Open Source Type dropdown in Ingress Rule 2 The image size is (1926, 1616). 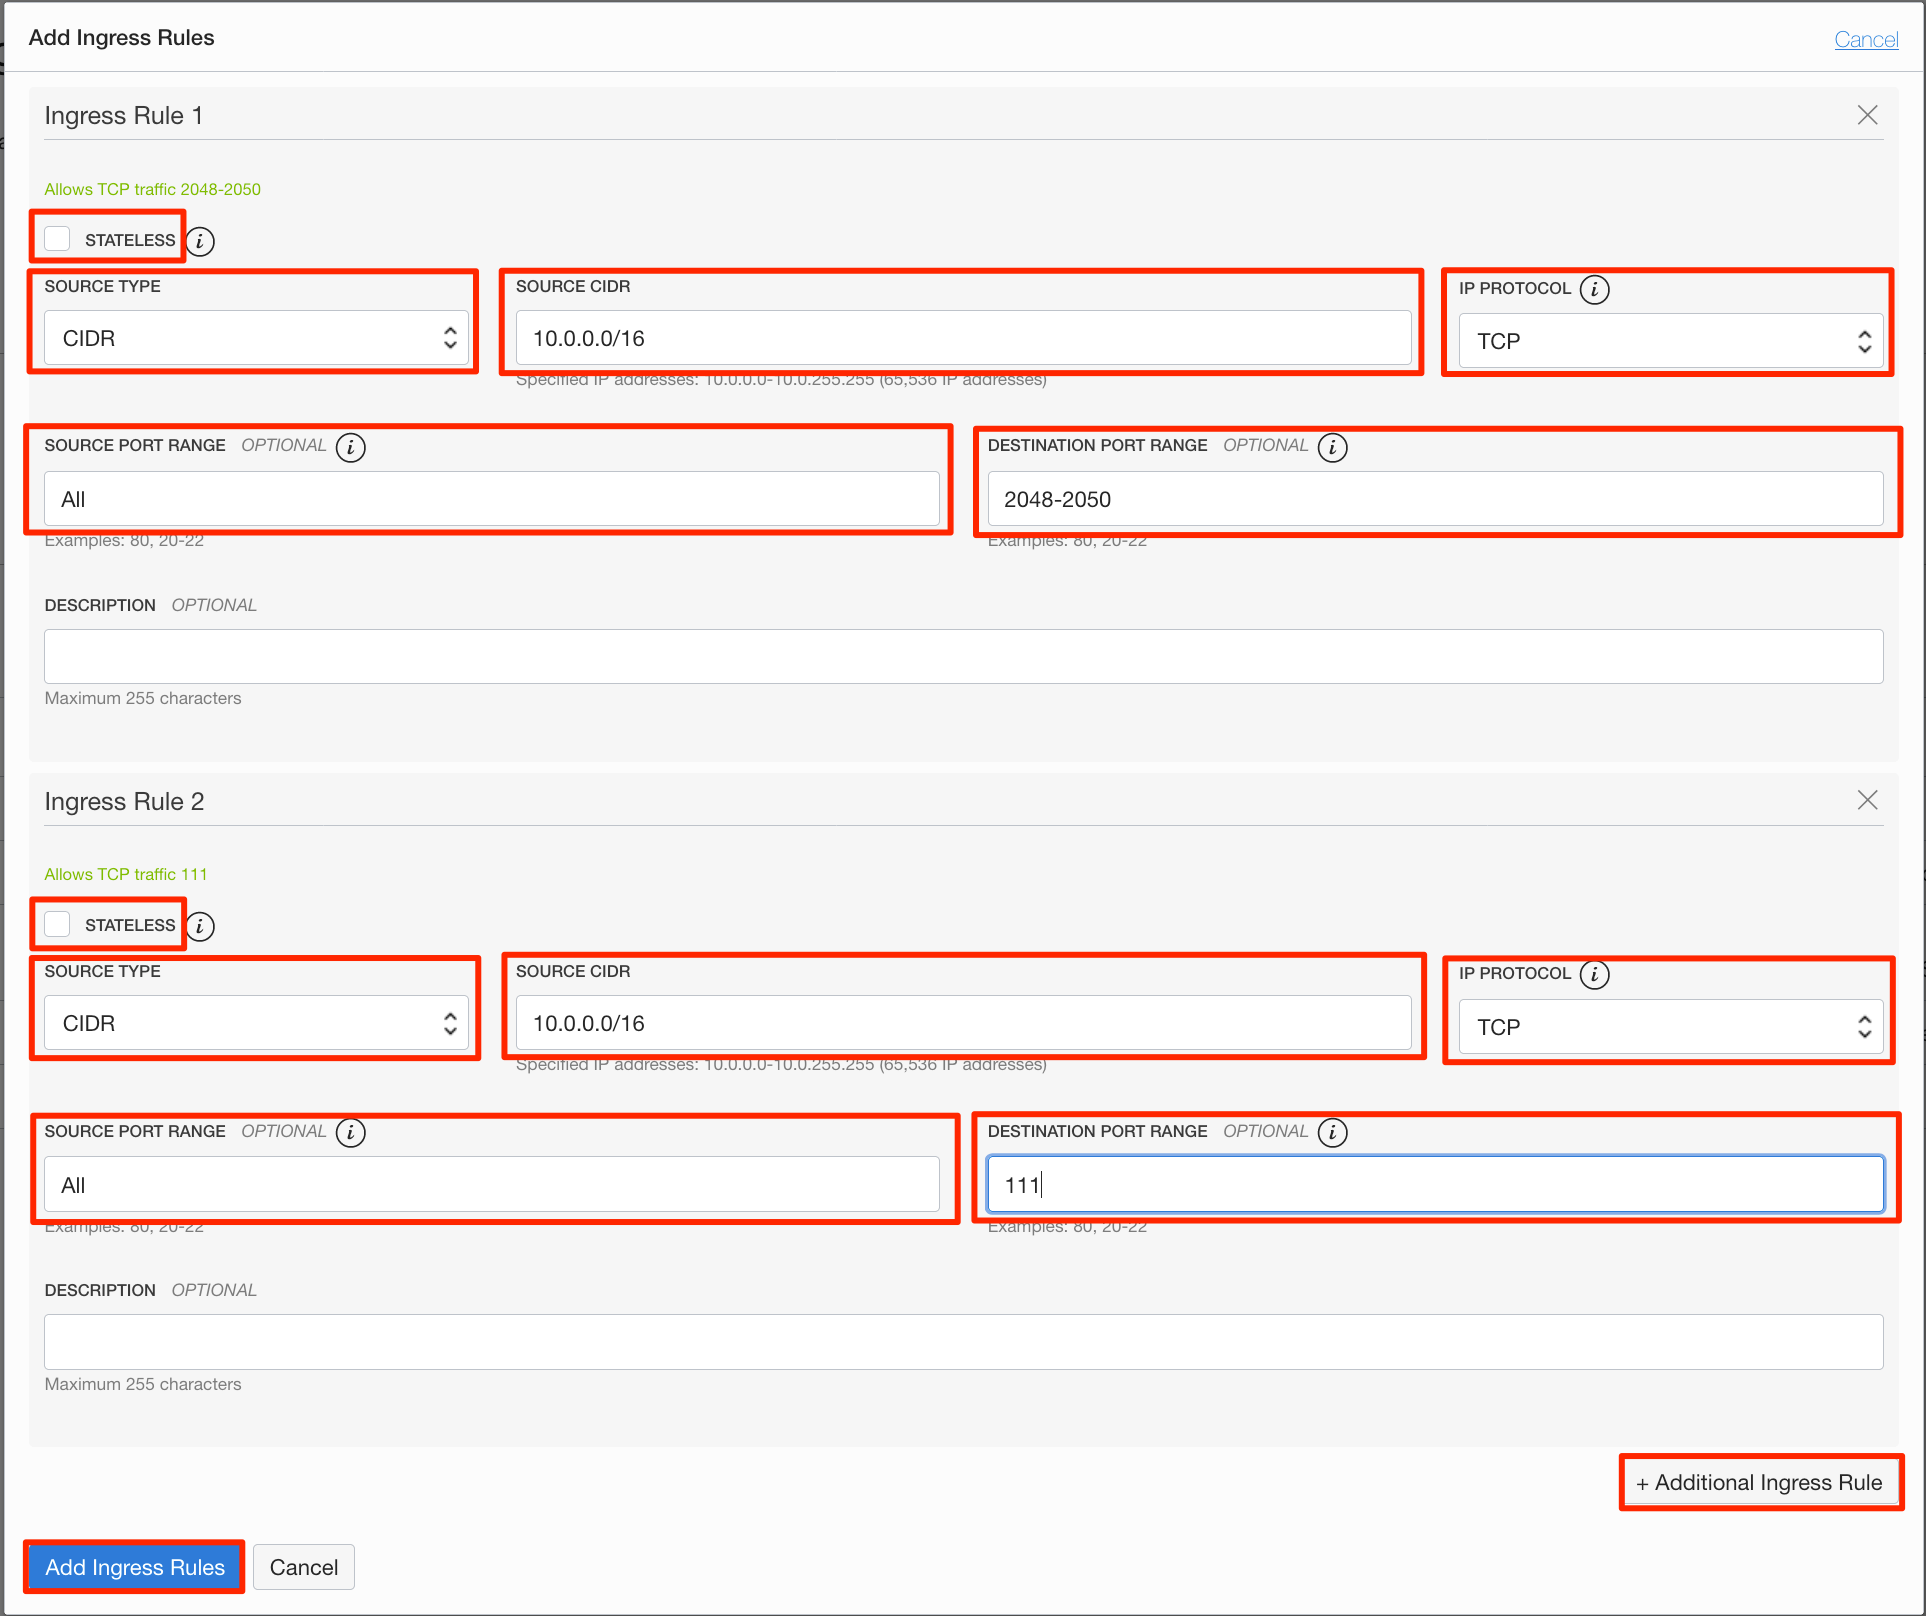(x=256, y=1023)
